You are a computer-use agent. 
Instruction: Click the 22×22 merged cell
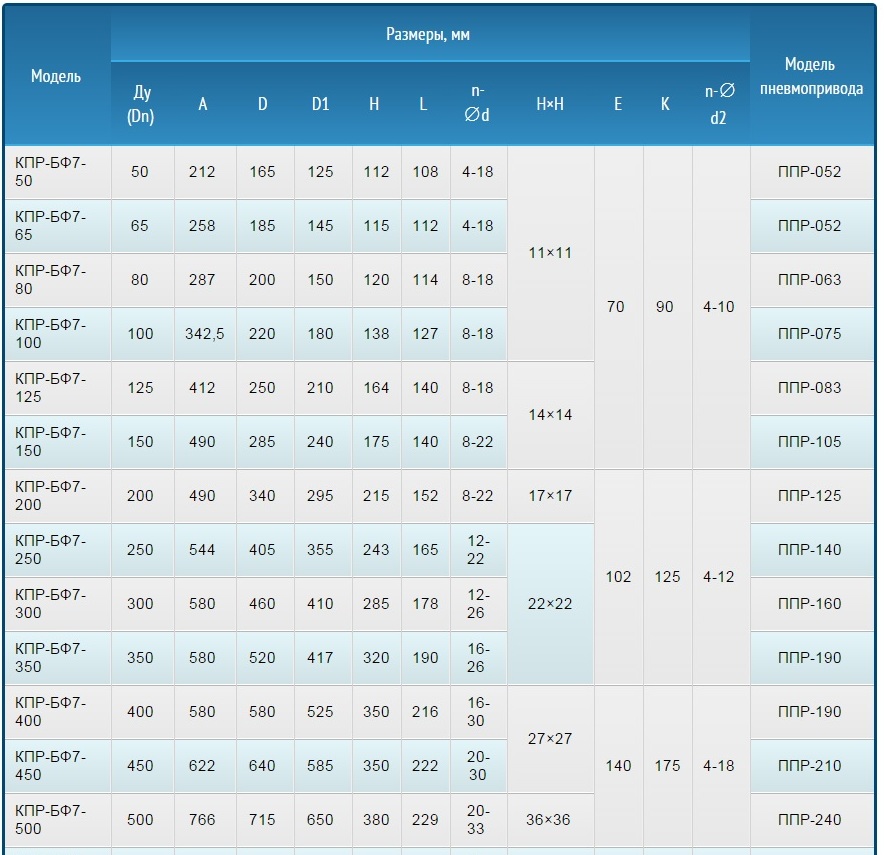click(x=550, y=604)
